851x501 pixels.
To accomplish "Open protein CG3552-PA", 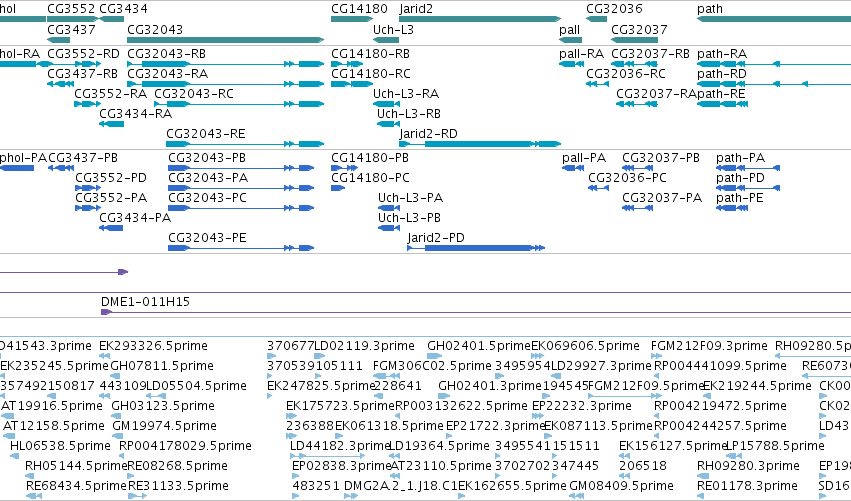I will (111, 198).
